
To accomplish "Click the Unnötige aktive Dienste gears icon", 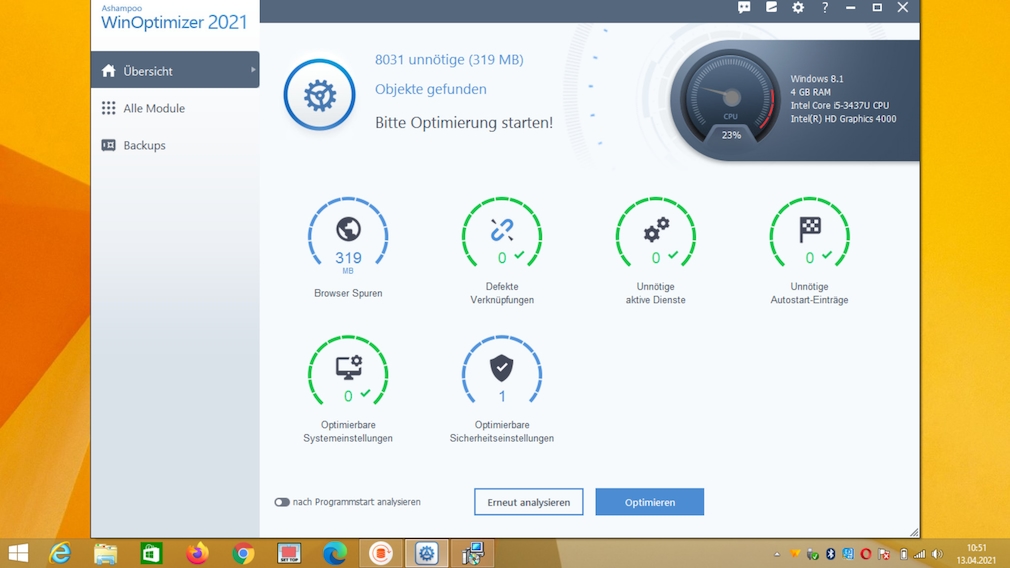I will point(656,230).
